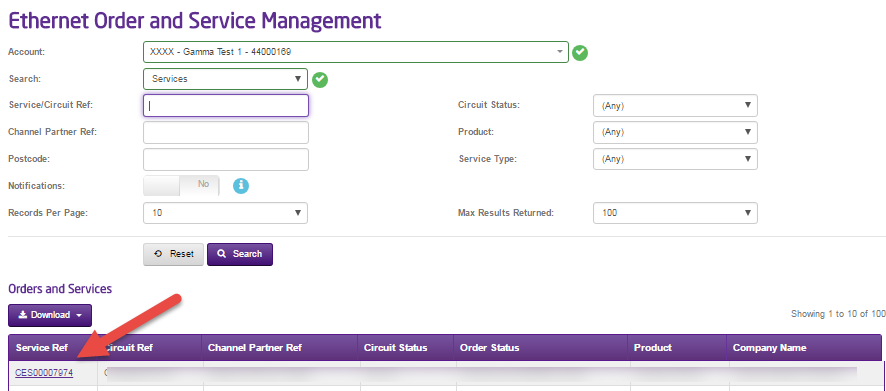
Task: Expand the Product dropdown
Action: (675, 132)
